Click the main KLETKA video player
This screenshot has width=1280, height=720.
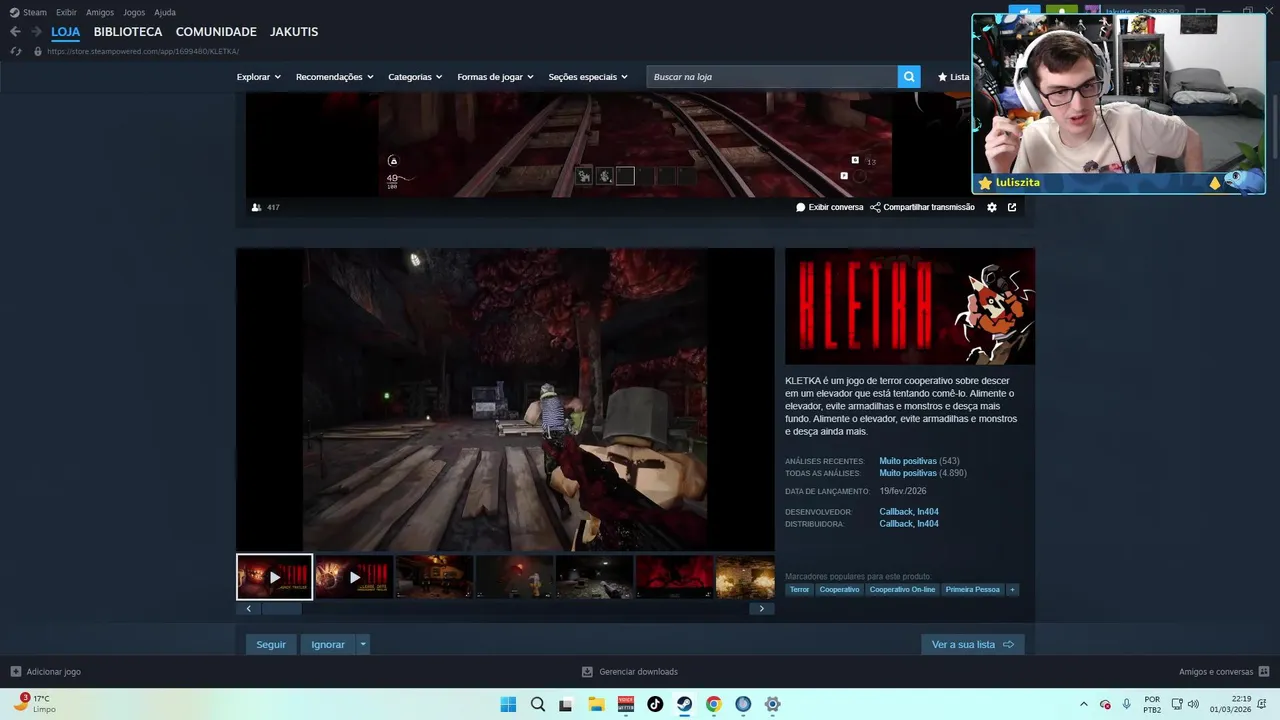(x=505, y=399)
